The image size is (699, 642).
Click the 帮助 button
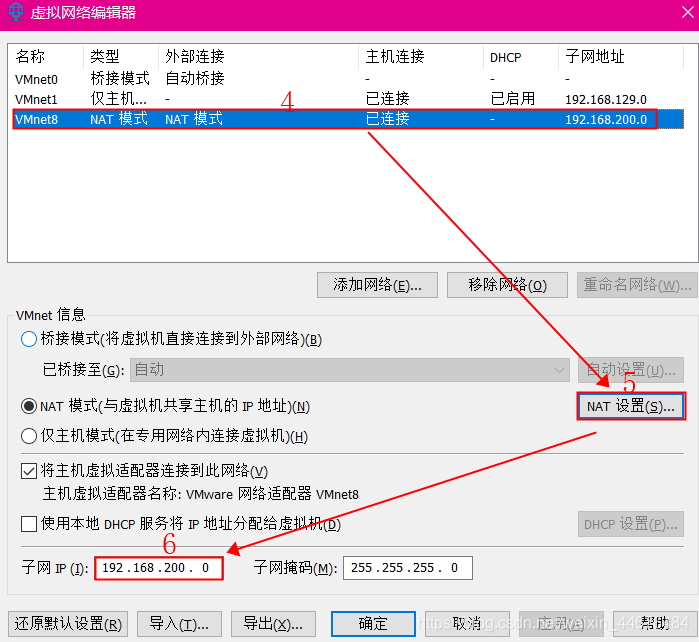point(655,624)
